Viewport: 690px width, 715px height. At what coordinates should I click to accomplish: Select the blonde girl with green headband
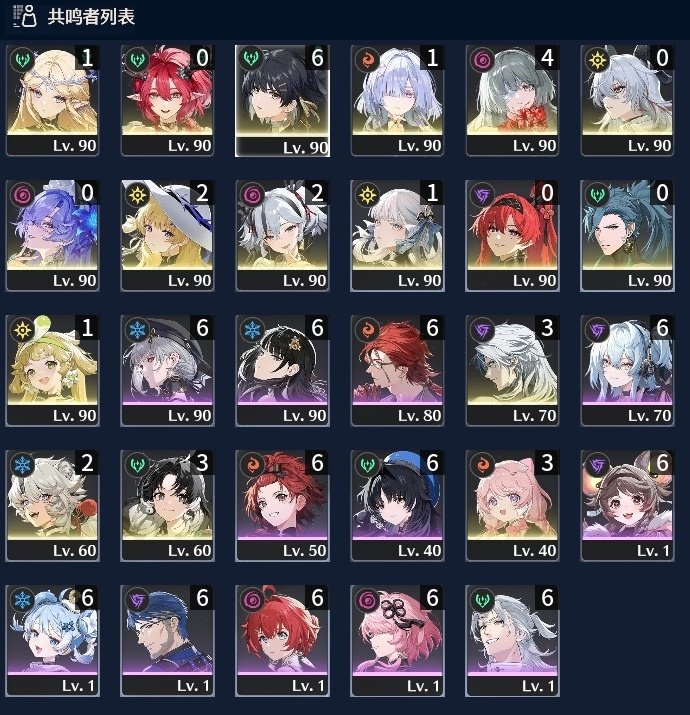point(52,370)
